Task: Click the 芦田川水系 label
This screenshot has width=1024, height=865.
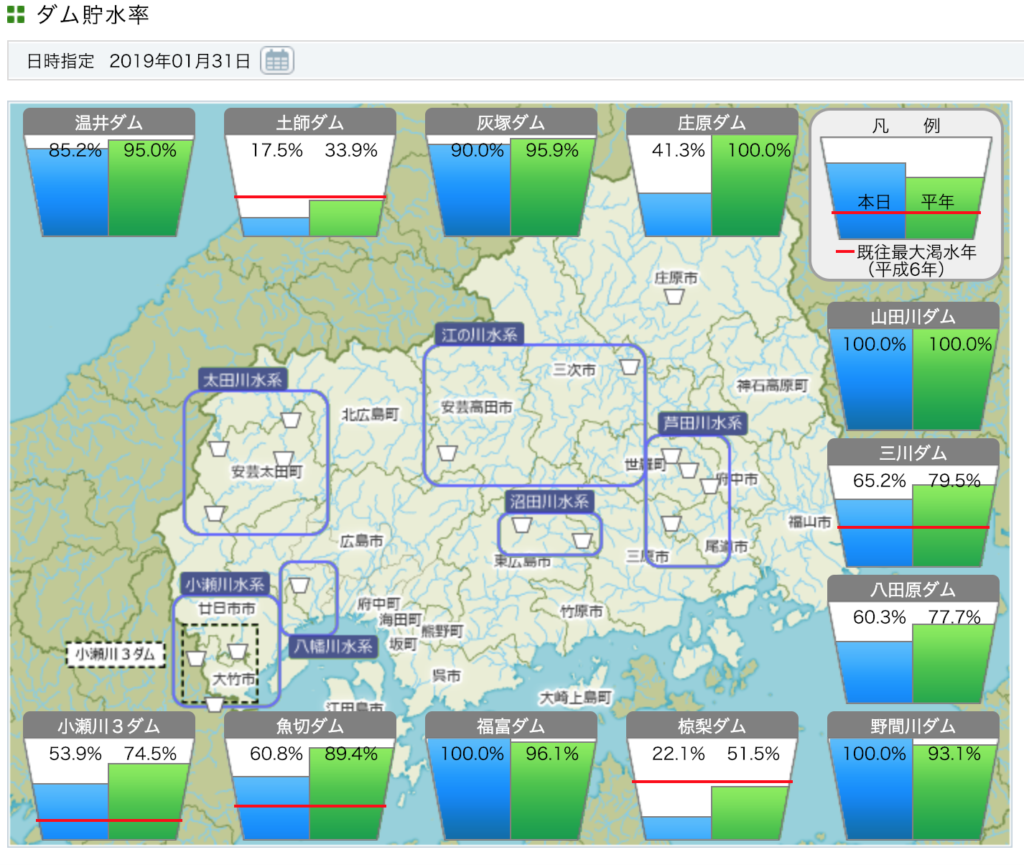Action: (x=703, y=423)
